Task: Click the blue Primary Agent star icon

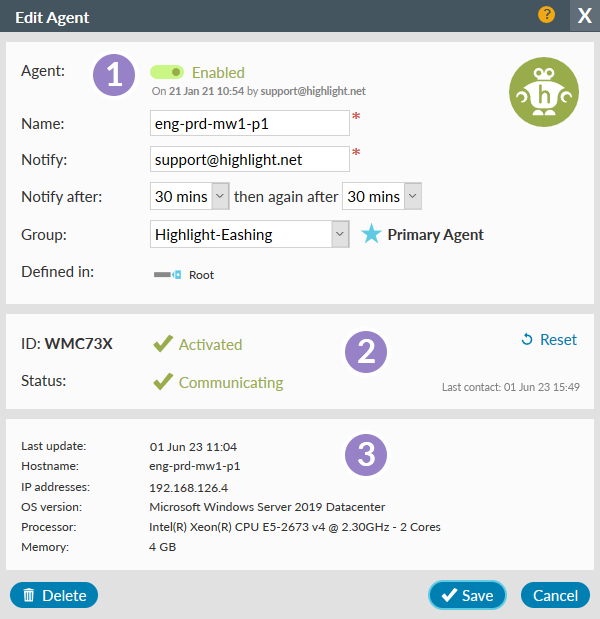Action: click(371, 235)
